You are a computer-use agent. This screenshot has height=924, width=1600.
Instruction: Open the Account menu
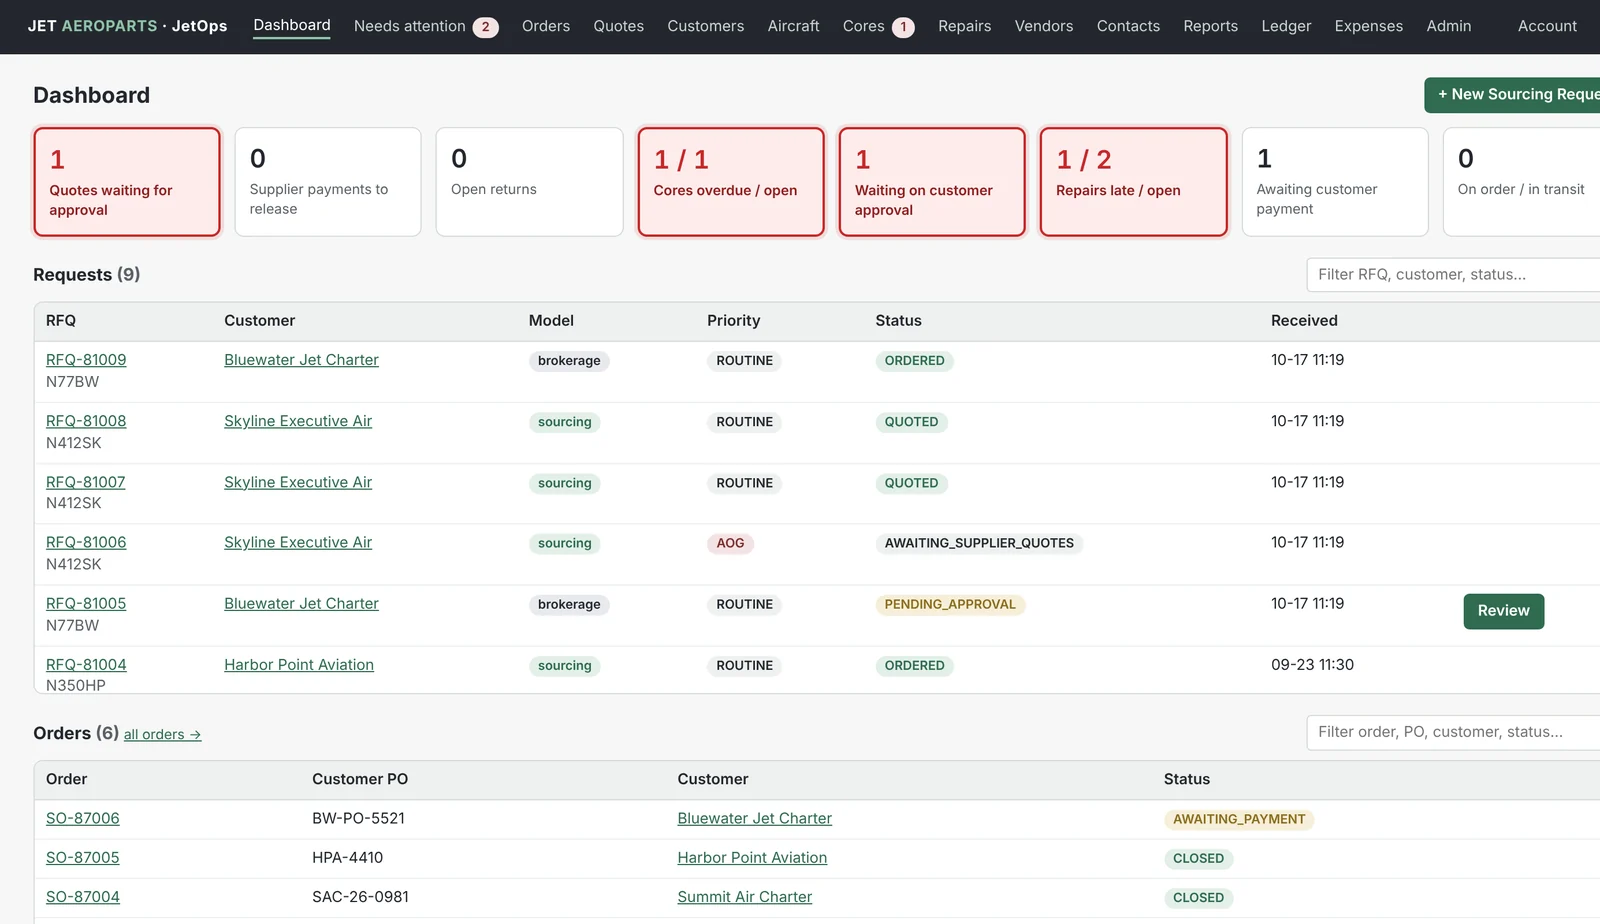pos(1547,26)
